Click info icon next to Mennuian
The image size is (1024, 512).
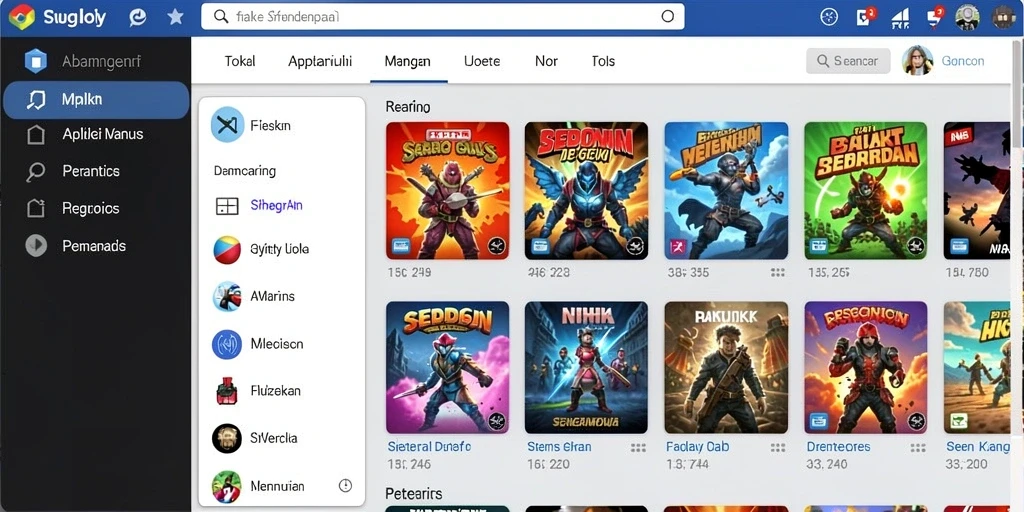(x=345, y=485)
